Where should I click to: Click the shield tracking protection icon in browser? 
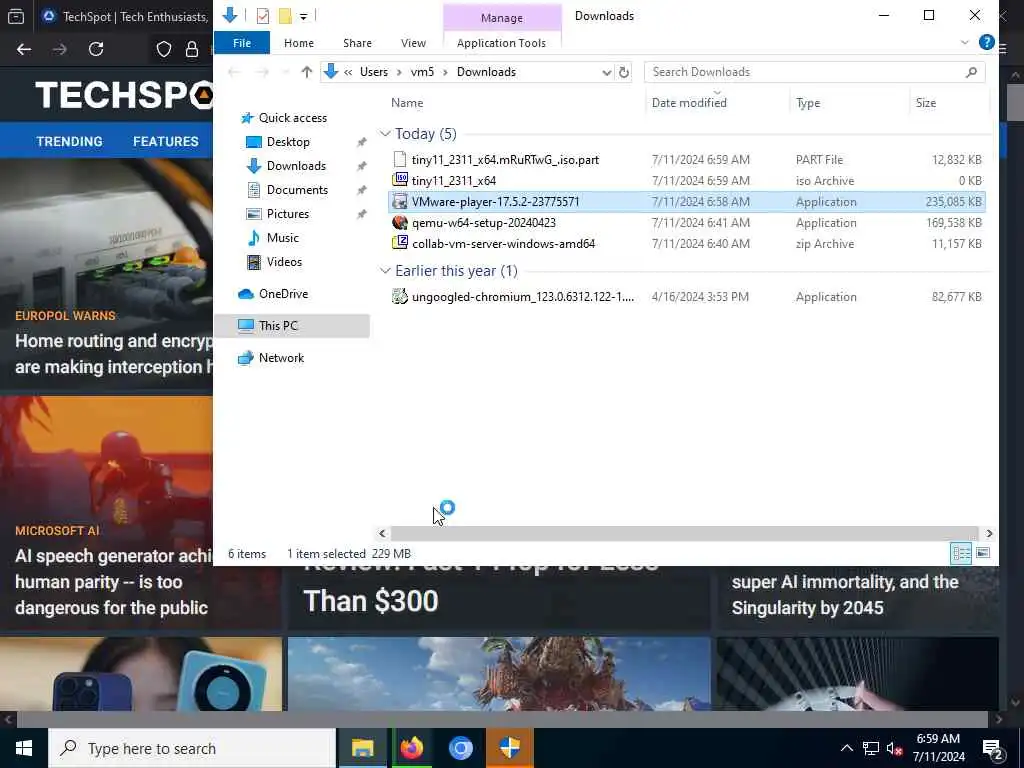[164, 49]
